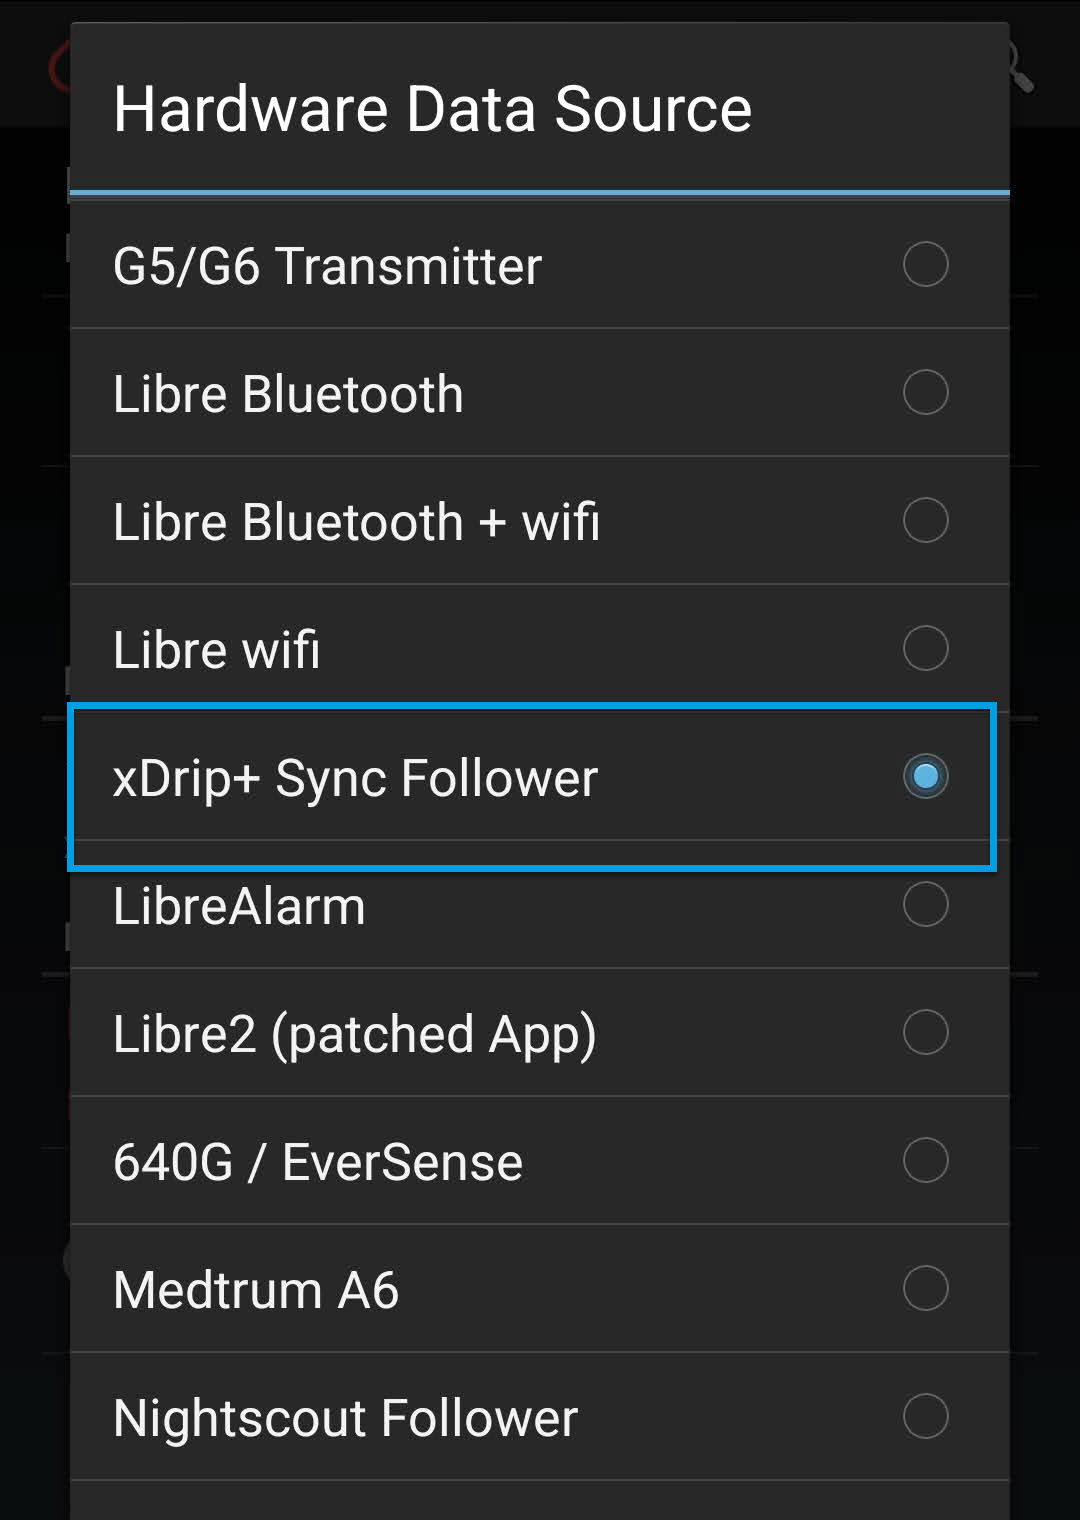The width and height of the screenshot is (1080, 1520).
Task: Pick Medtrum A6 radio button
Action: pyautogui.click(x=924, y=1288)
